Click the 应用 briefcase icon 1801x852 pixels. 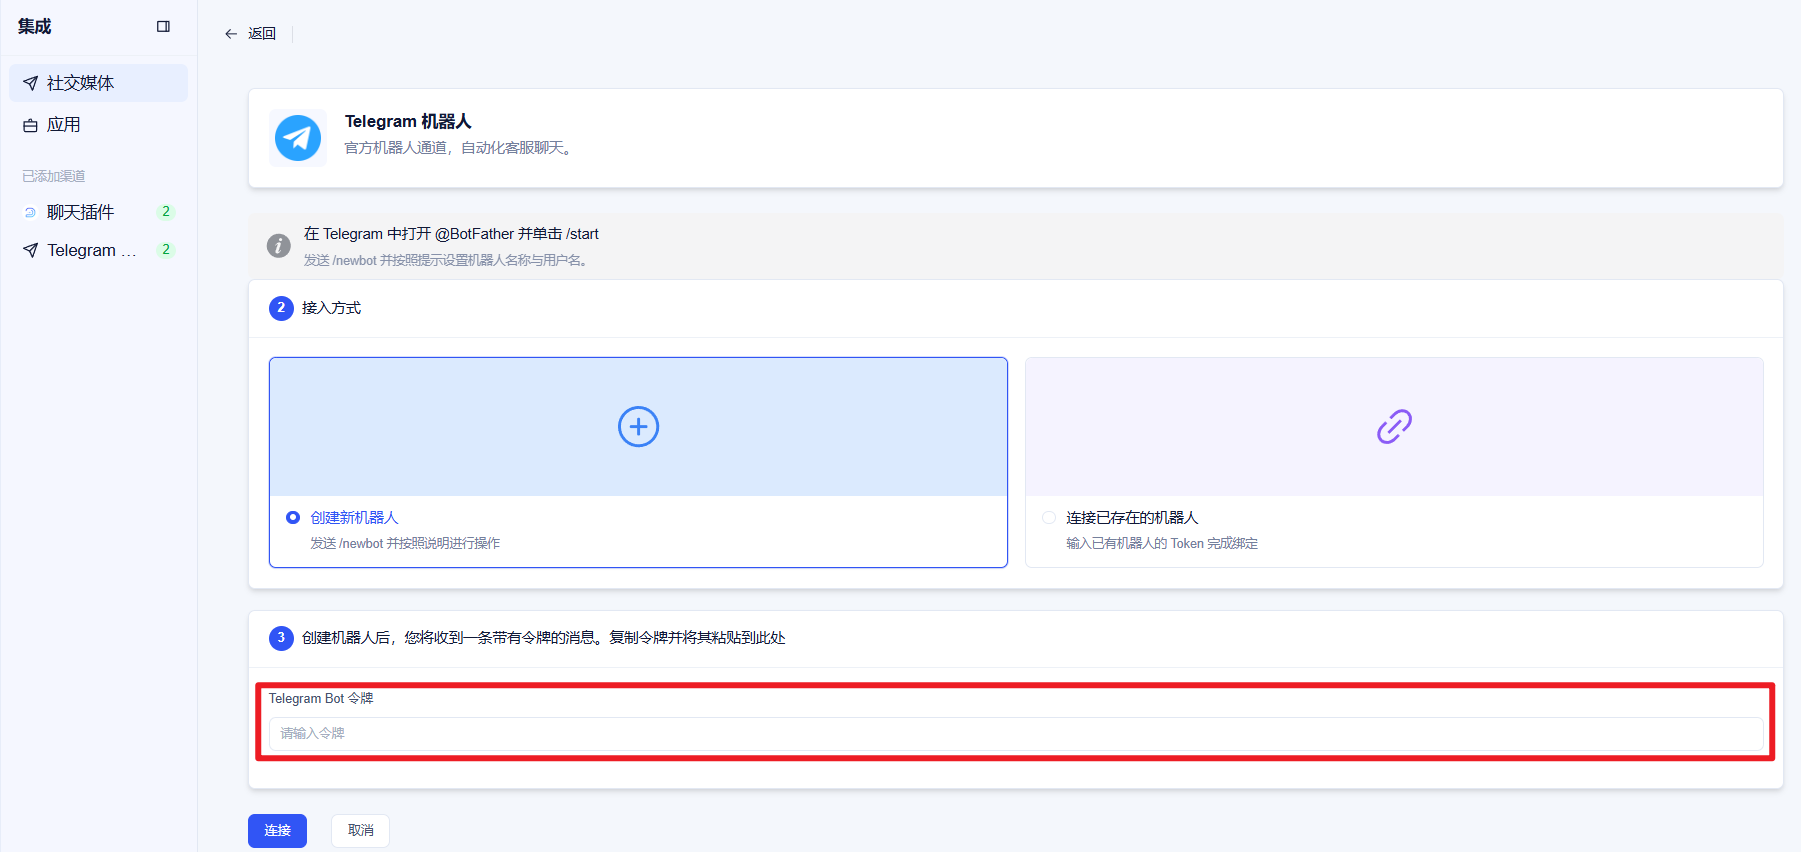tap(31, 125)
